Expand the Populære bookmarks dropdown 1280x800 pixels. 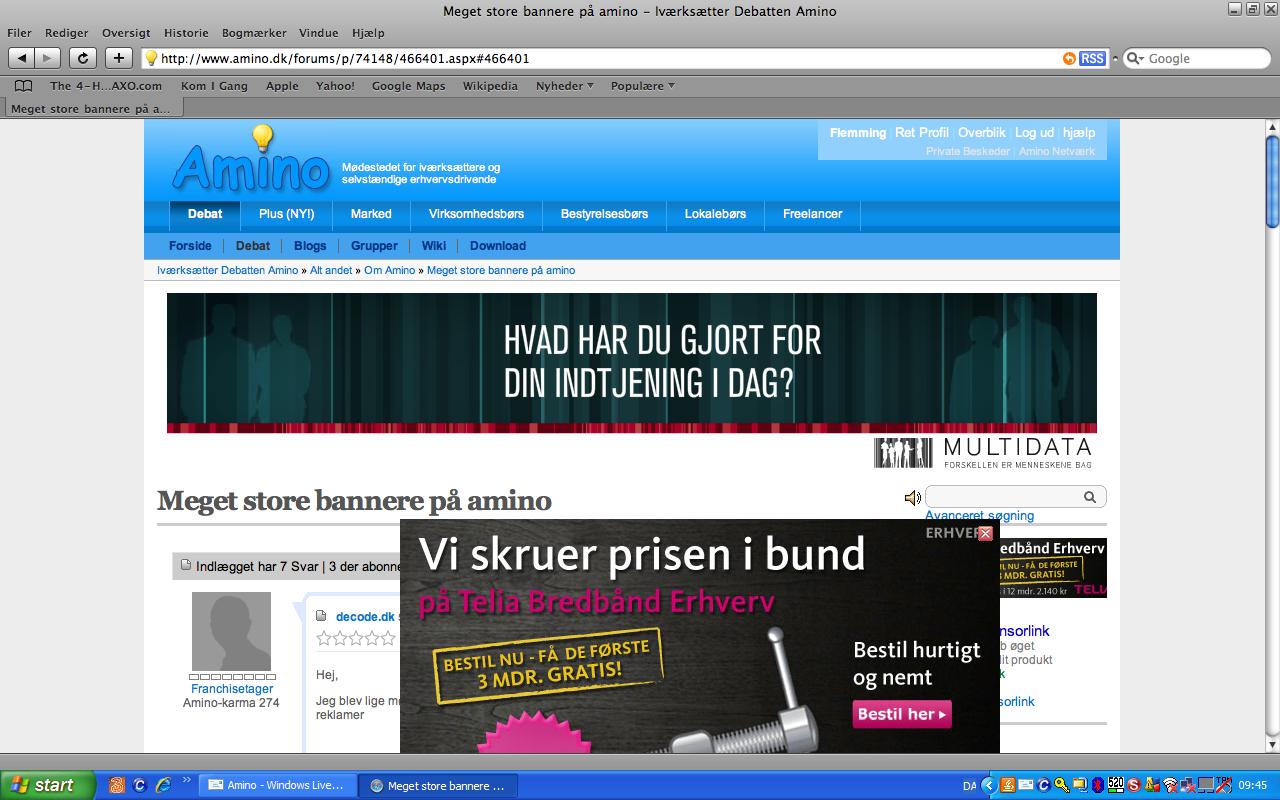tap(642, 86)
